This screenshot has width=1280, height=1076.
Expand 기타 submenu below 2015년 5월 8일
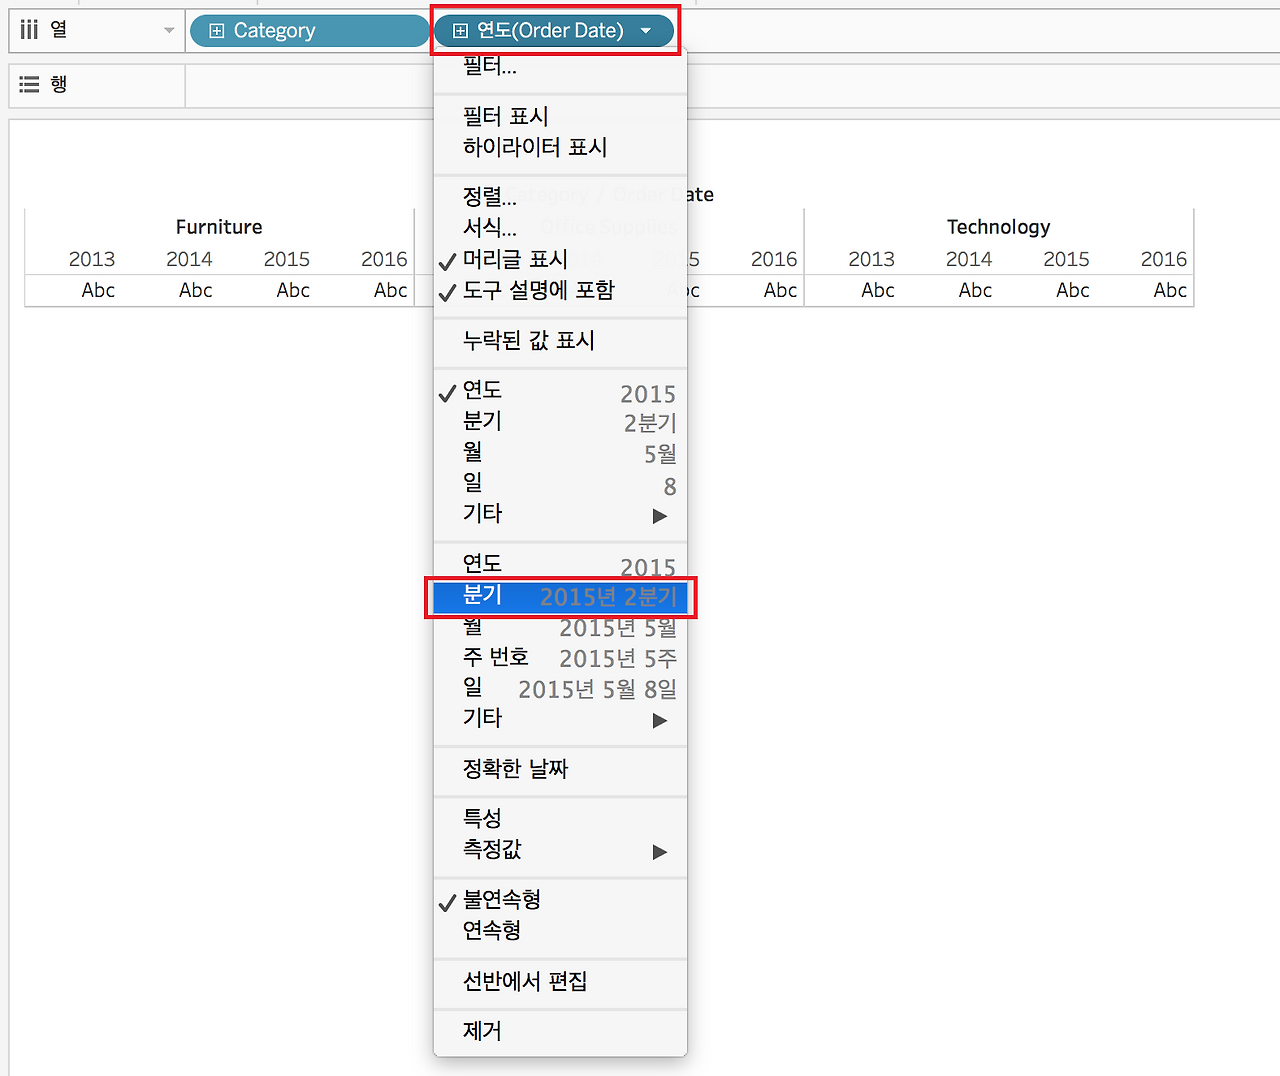[560, 719]
